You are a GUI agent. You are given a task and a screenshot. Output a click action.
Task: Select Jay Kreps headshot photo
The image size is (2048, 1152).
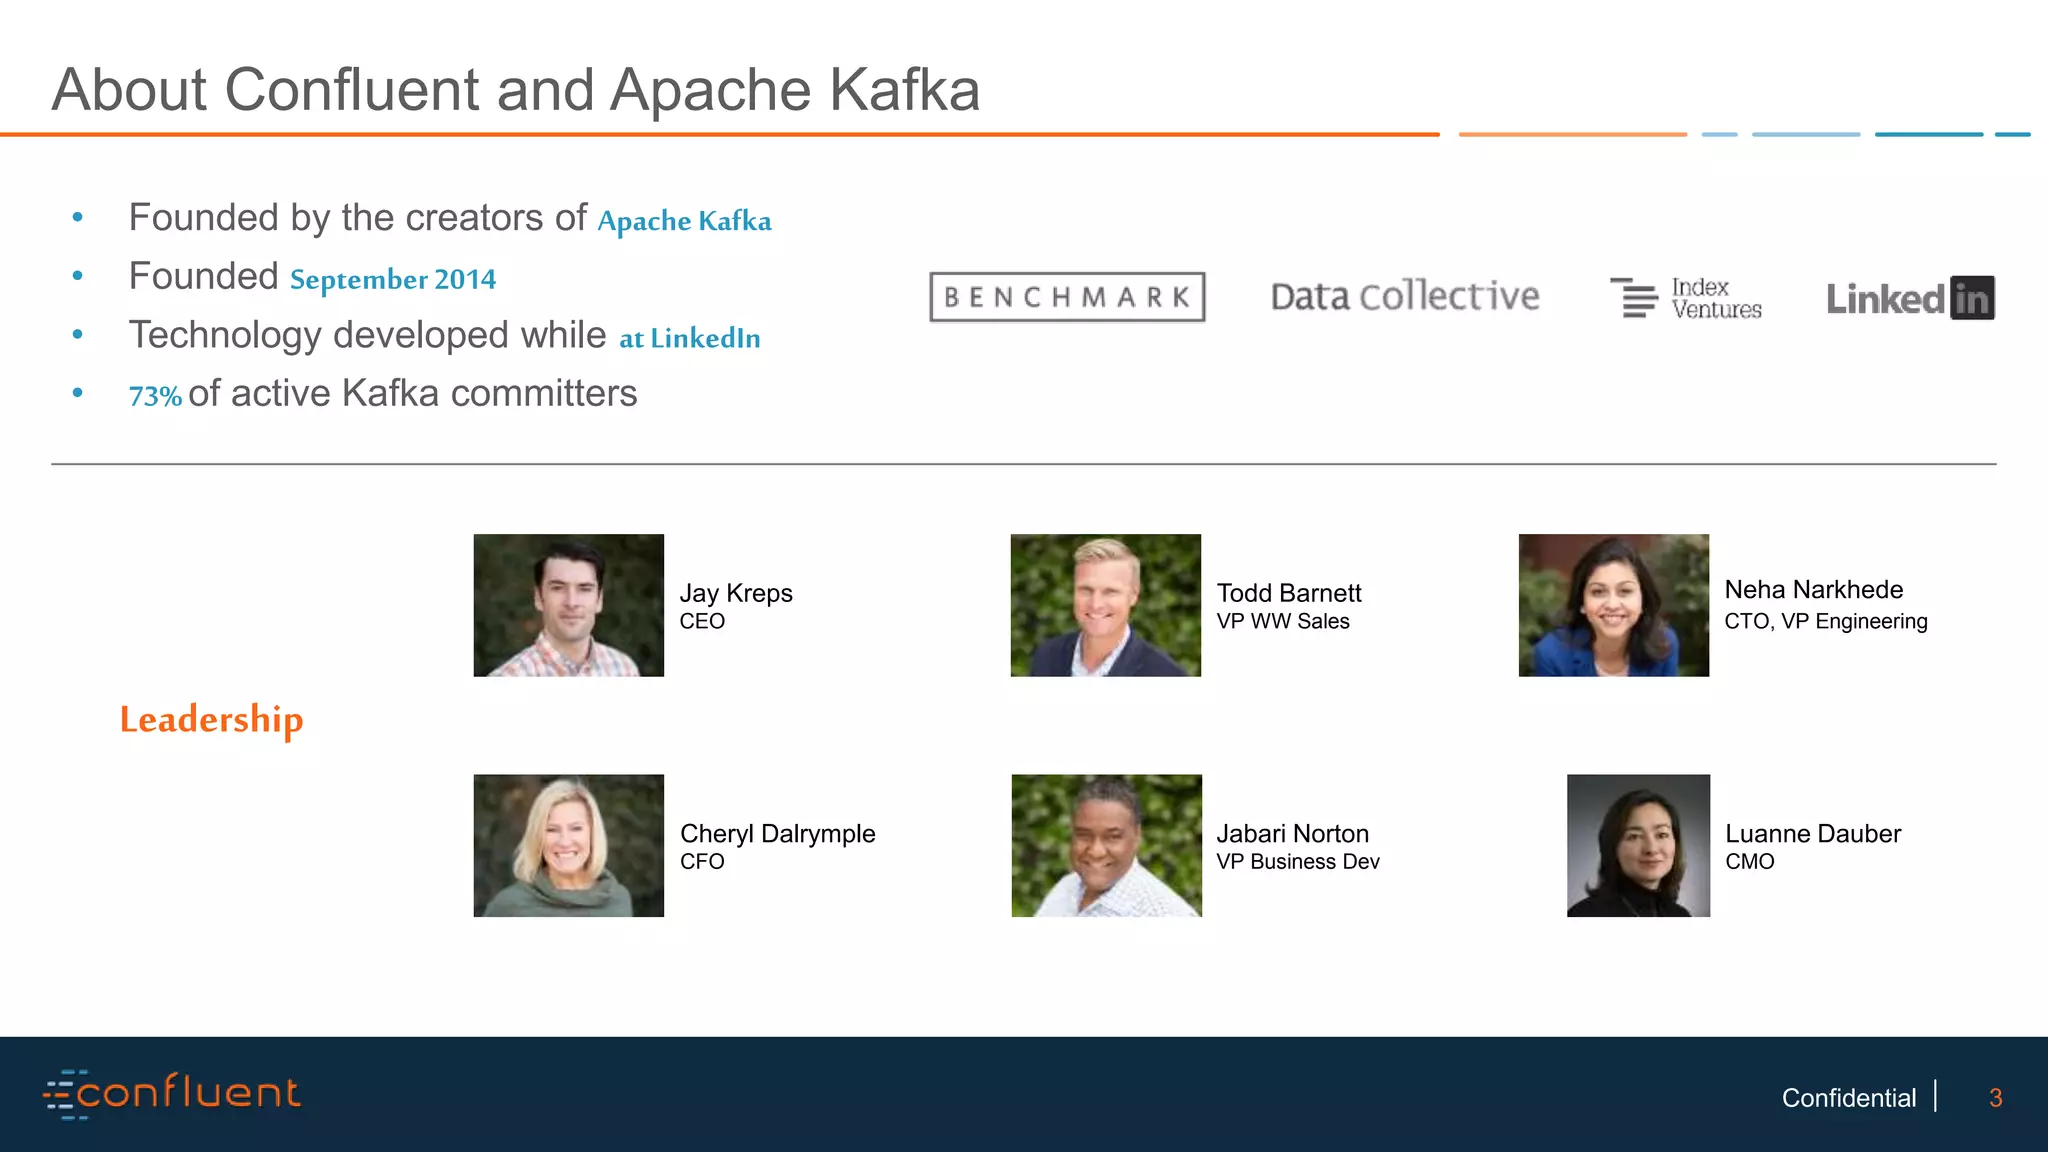[569, 605]
